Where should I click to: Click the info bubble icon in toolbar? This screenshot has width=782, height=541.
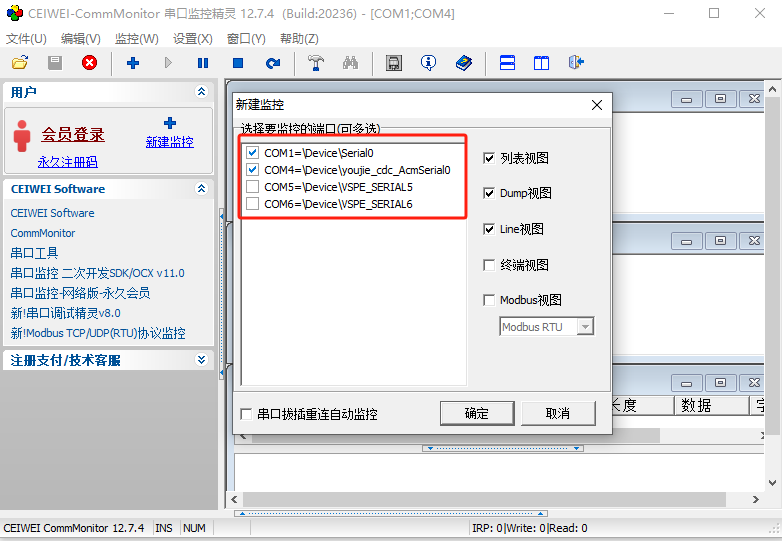429,63
